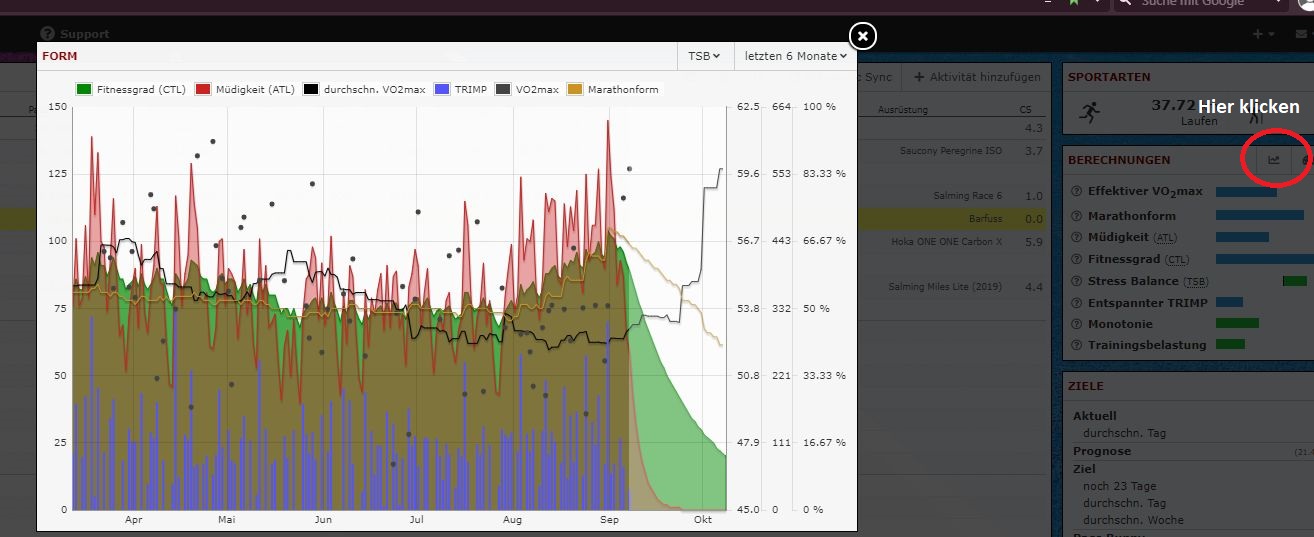The width and height of the screenshot is (1314, 537).
Task: Hide the Marathonform legend series
Action: pos(614,89)
